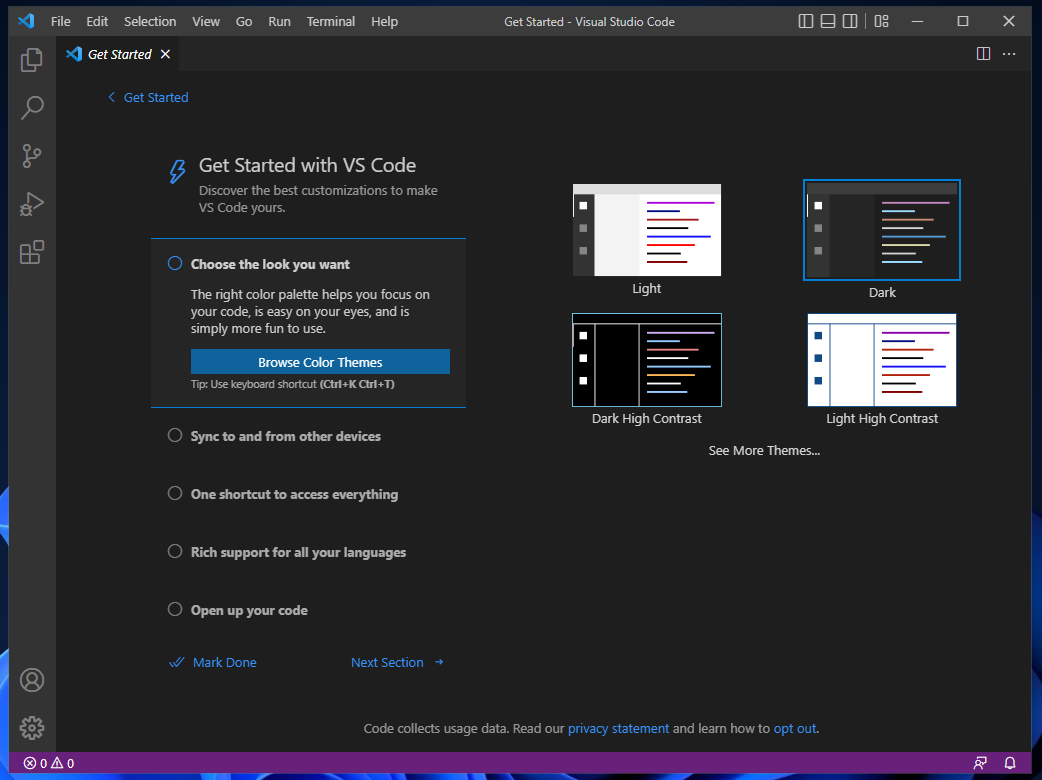Open the Go menu
Image resolution: width=1042 pixels, height=780 pixels.
(x=244, y=21)
